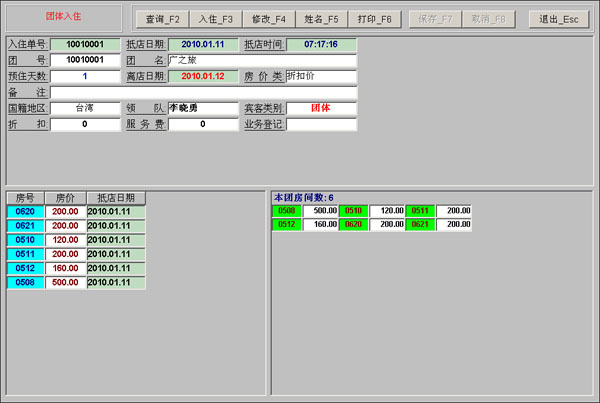The width and height of the screenshot is (600, 403).
Task: Select the empty 业务登记 field
Action: coord(320,124)
